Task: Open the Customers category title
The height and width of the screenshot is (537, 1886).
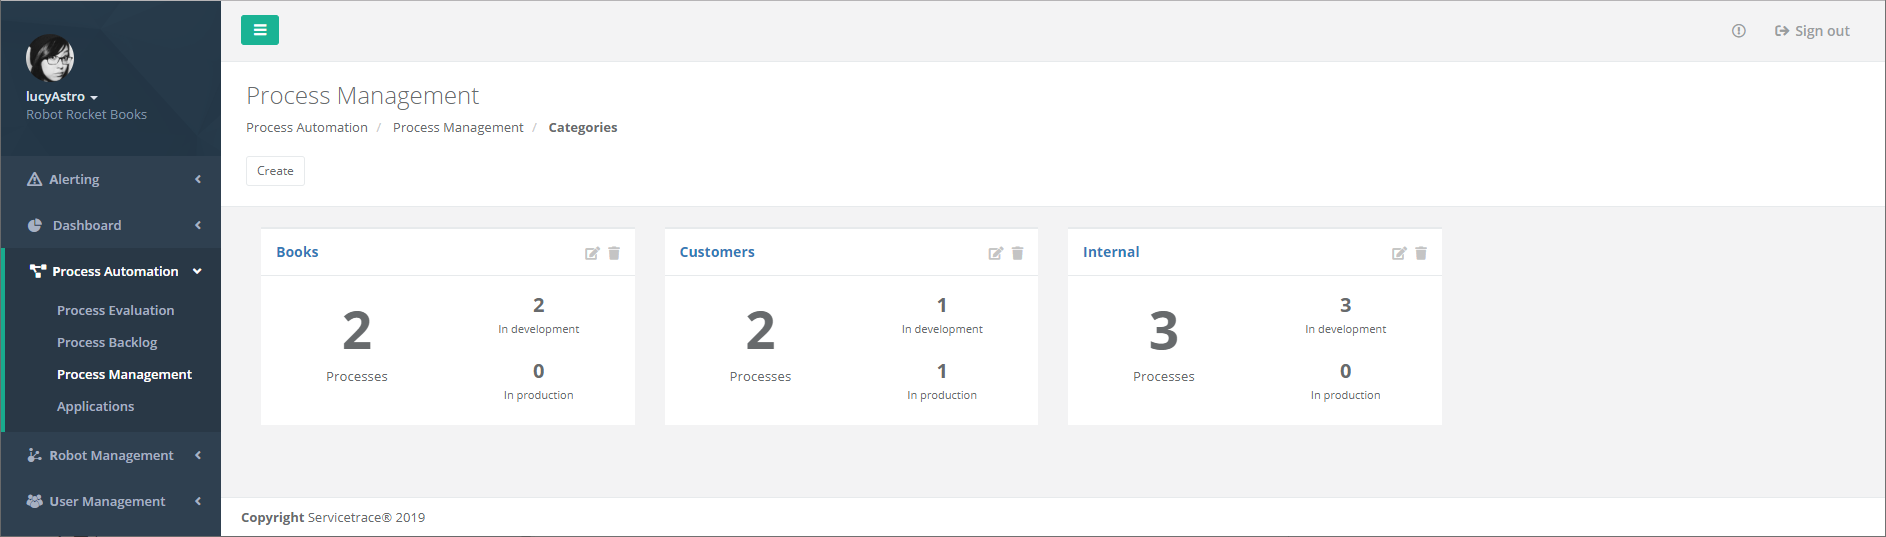Action: [717, 252]
